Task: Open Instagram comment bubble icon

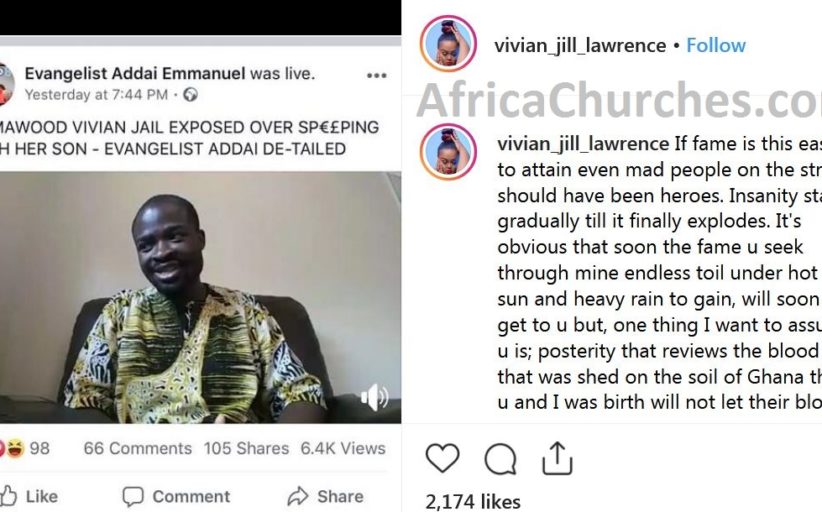Action: (500, 459)
